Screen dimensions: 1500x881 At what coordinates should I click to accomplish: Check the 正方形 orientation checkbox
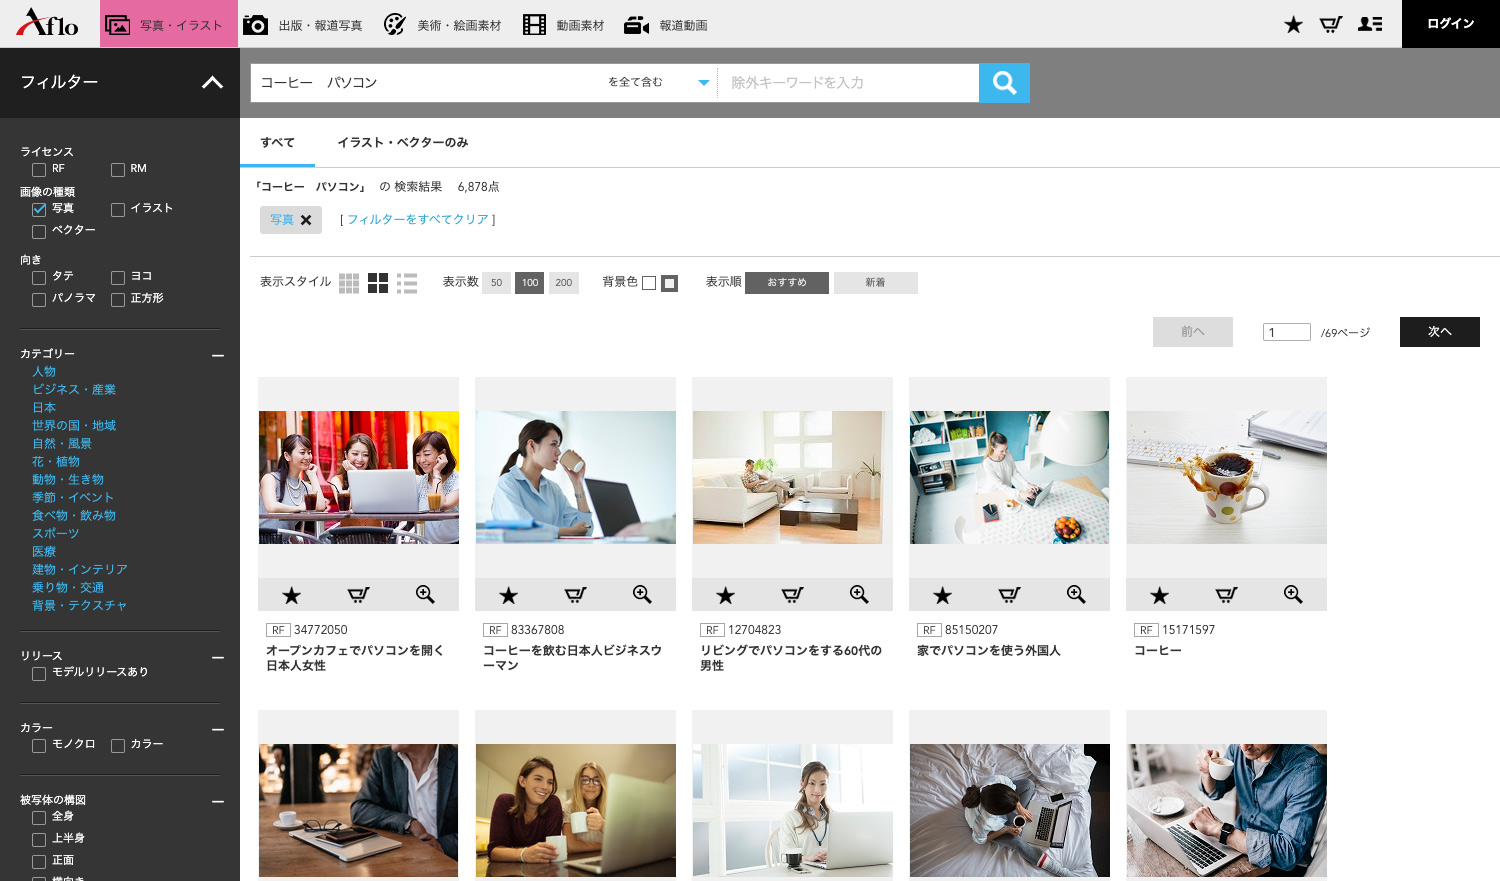pos(118,300)
